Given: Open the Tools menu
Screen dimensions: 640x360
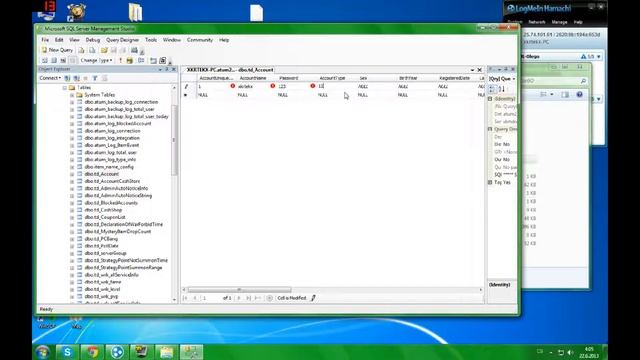Looking at the screenshot, I should 151,40.
